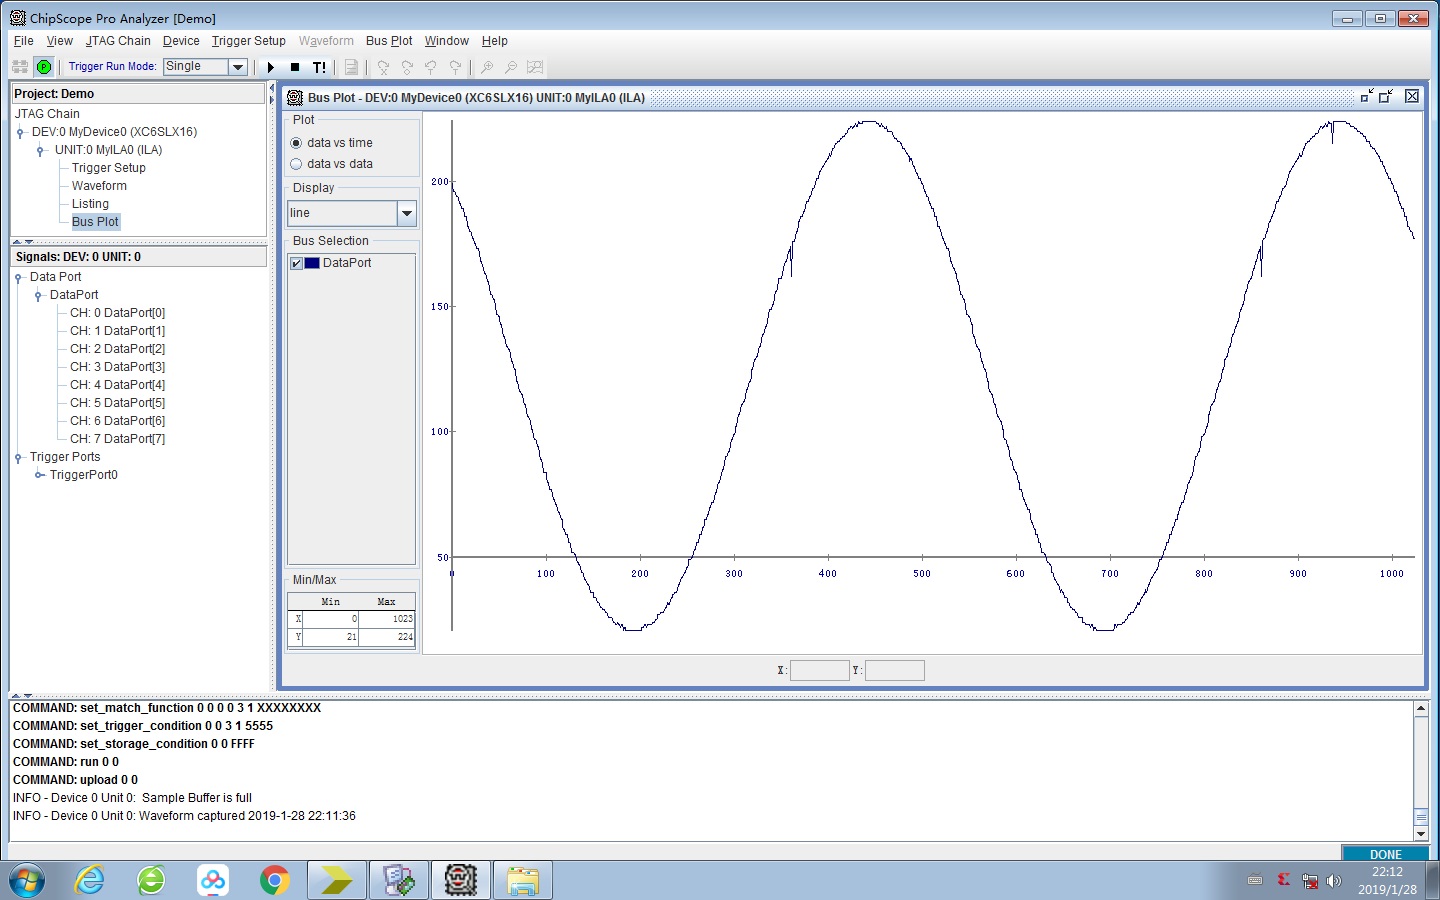This screenshot has height=900, width=1440.
Task: Open the Trigger Run Mode dropdown
Action: [238, 66]
